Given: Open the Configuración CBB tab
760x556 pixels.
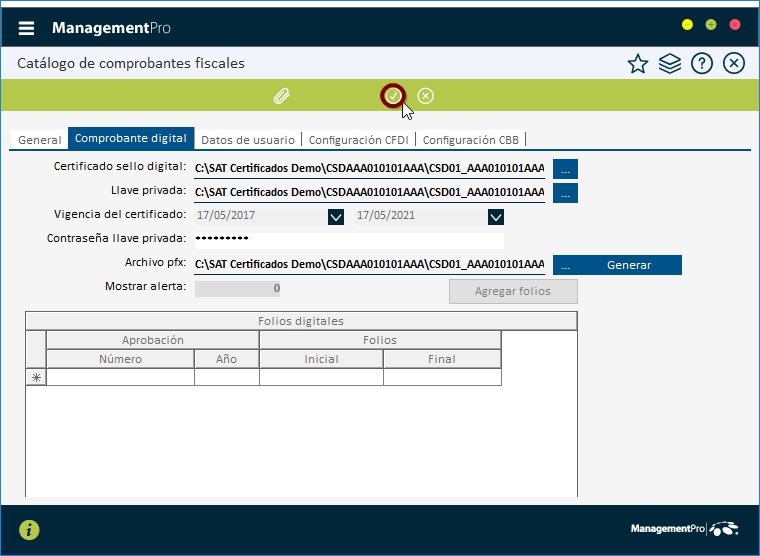Looking at the screenshot, I should pos(471,140).
